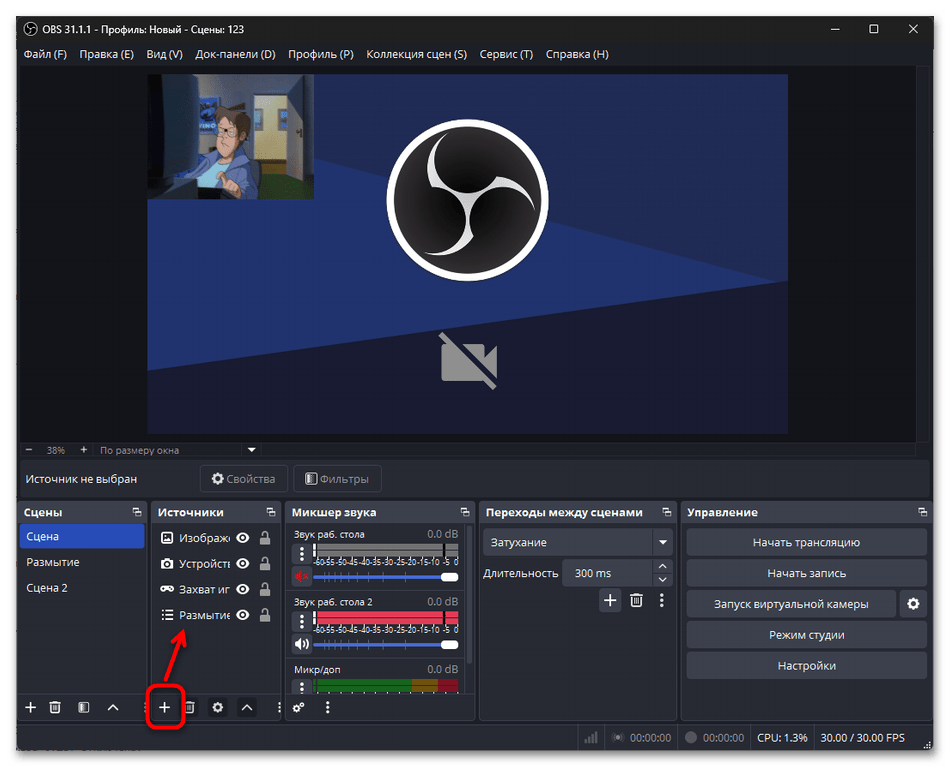Expand the Затухание transition dropdown
This screenshot has width=950, height=767.
(x=662, y=542)
